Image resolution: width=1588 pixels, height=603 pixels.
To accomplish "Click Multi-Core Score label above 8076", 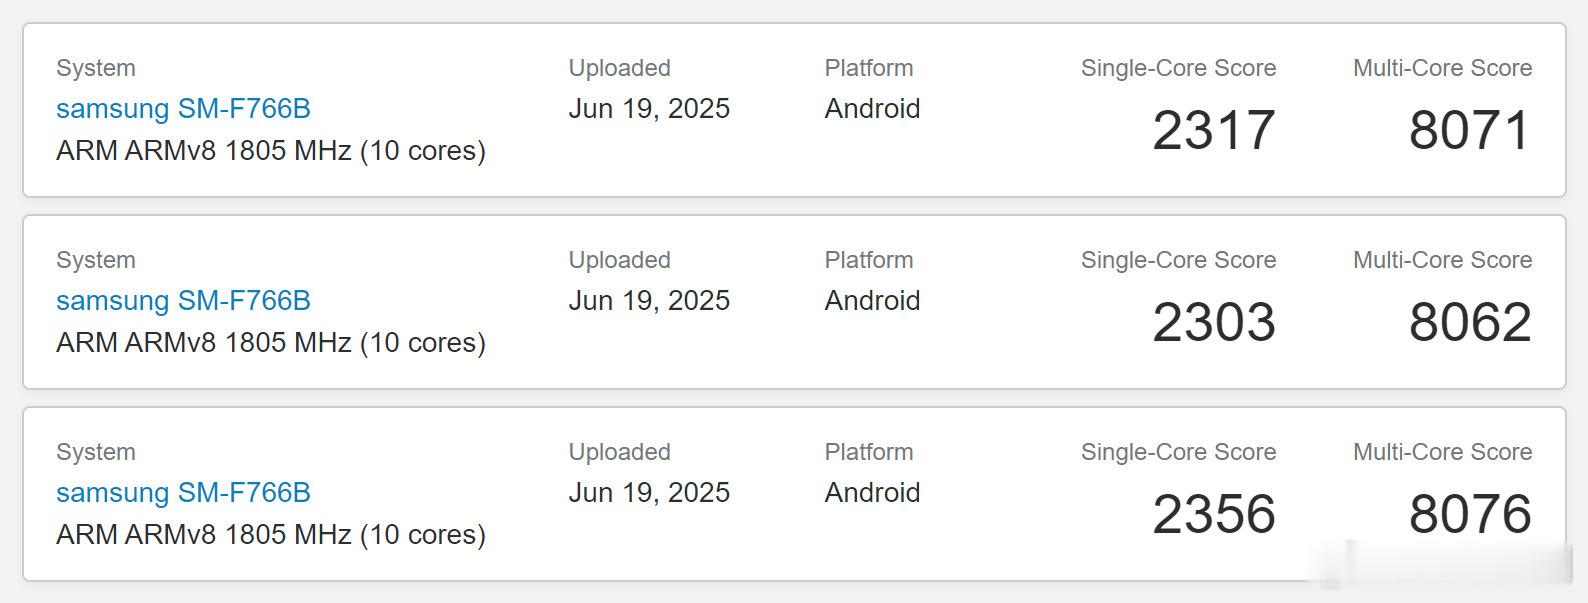I will [1442, 452].
